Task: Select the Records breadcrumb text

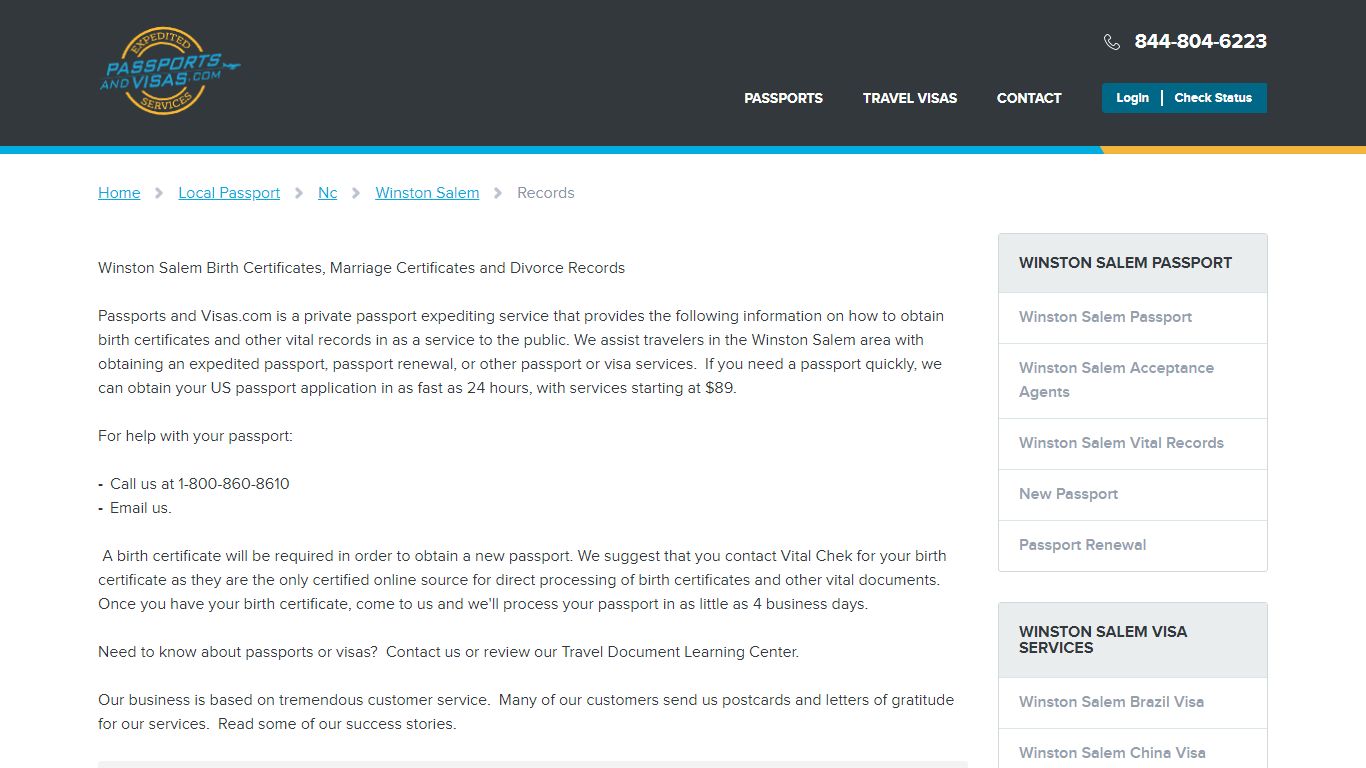Action: 546,193
